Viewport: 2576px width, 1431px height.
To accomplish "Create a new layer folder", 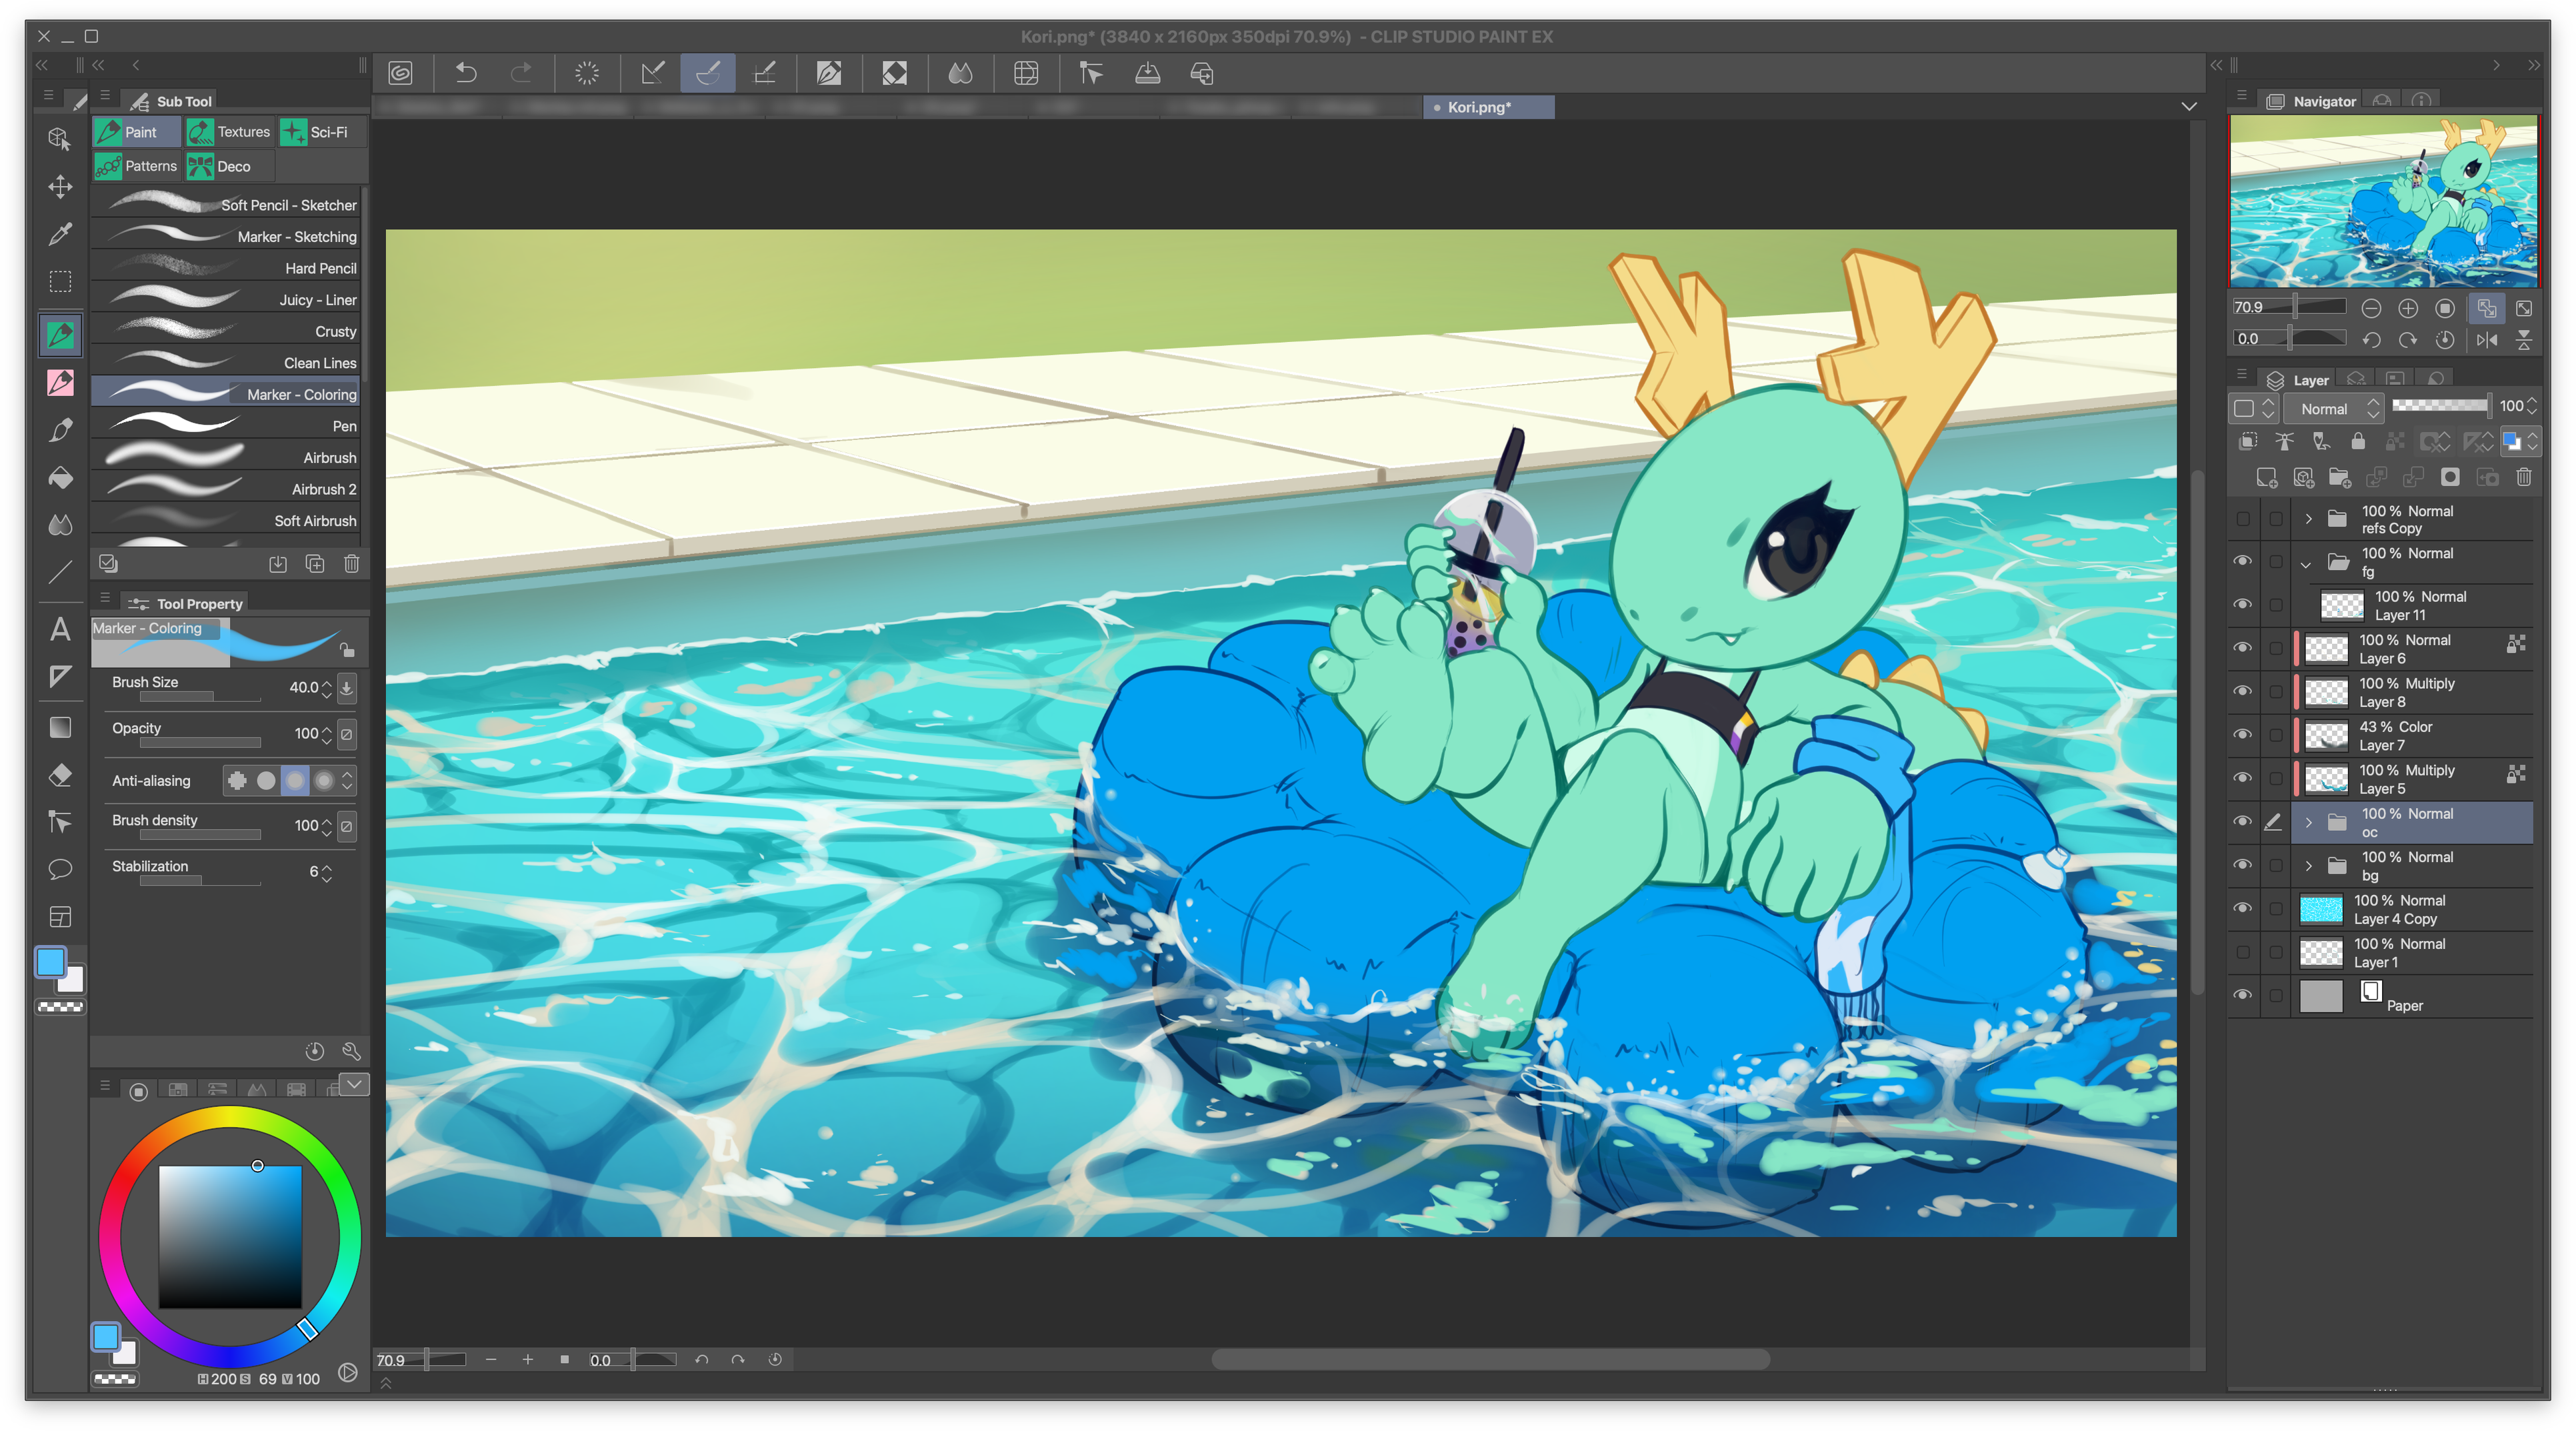I will 2340,478.
